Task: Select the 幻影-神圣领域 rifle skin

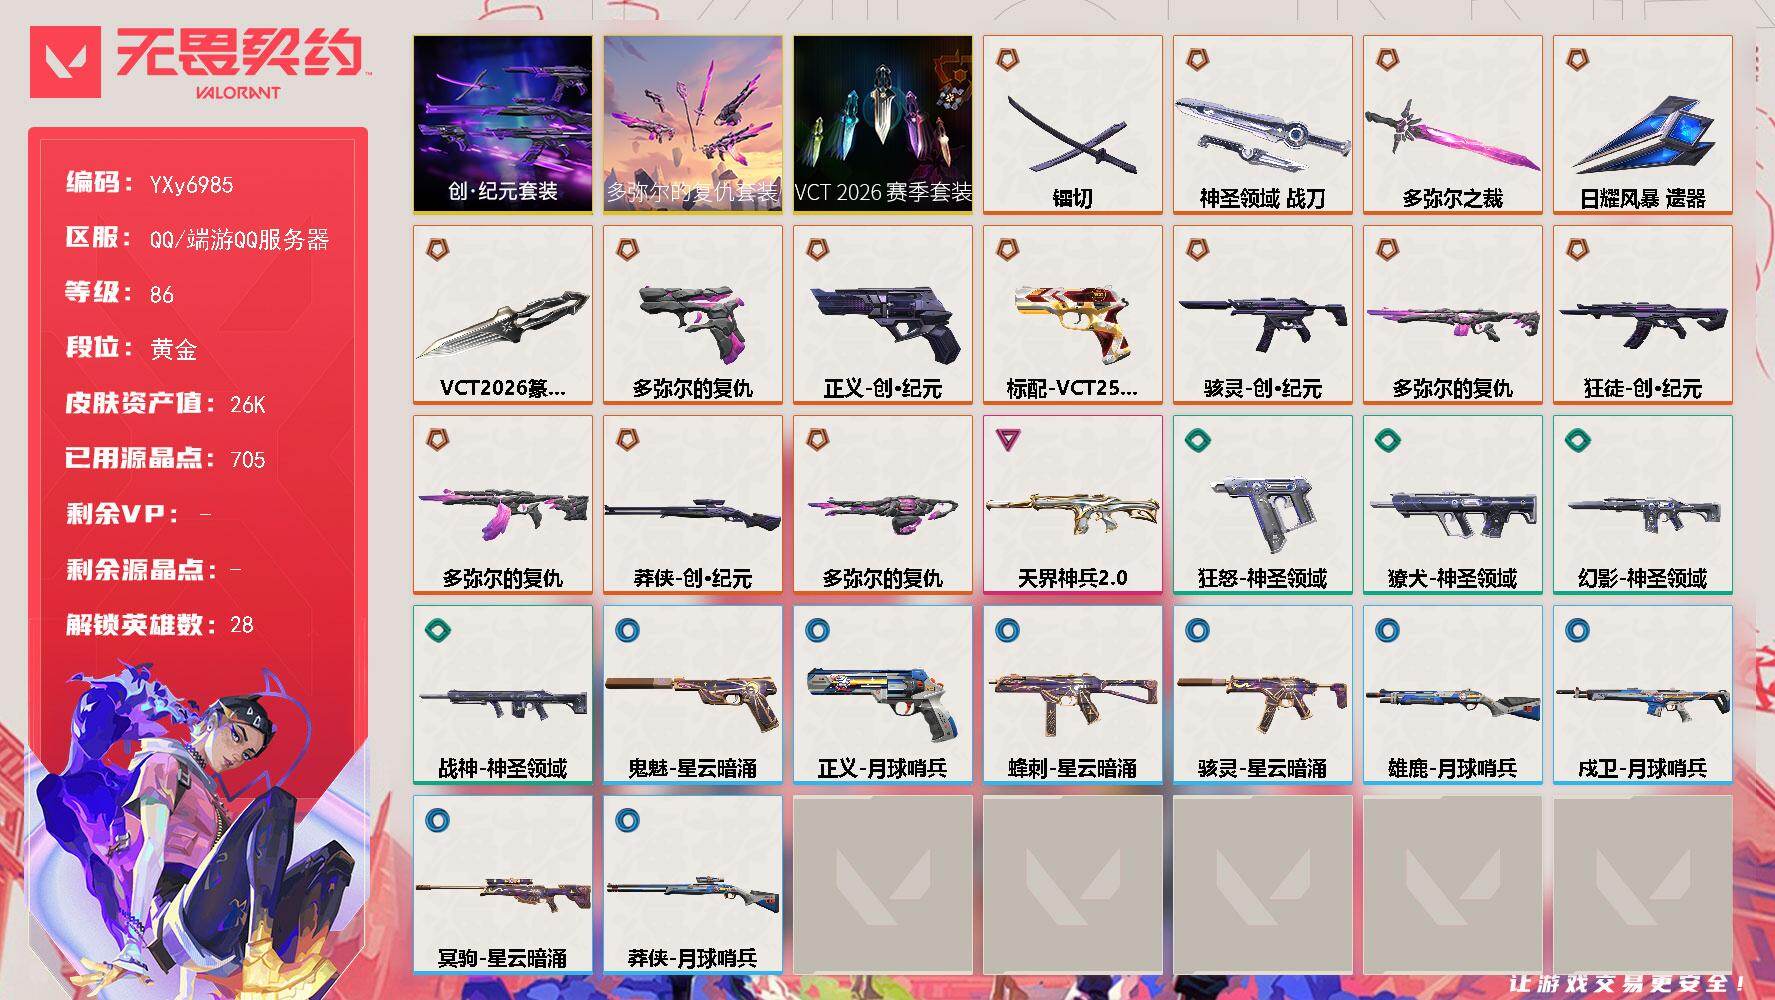Action: coord(1643,504)
